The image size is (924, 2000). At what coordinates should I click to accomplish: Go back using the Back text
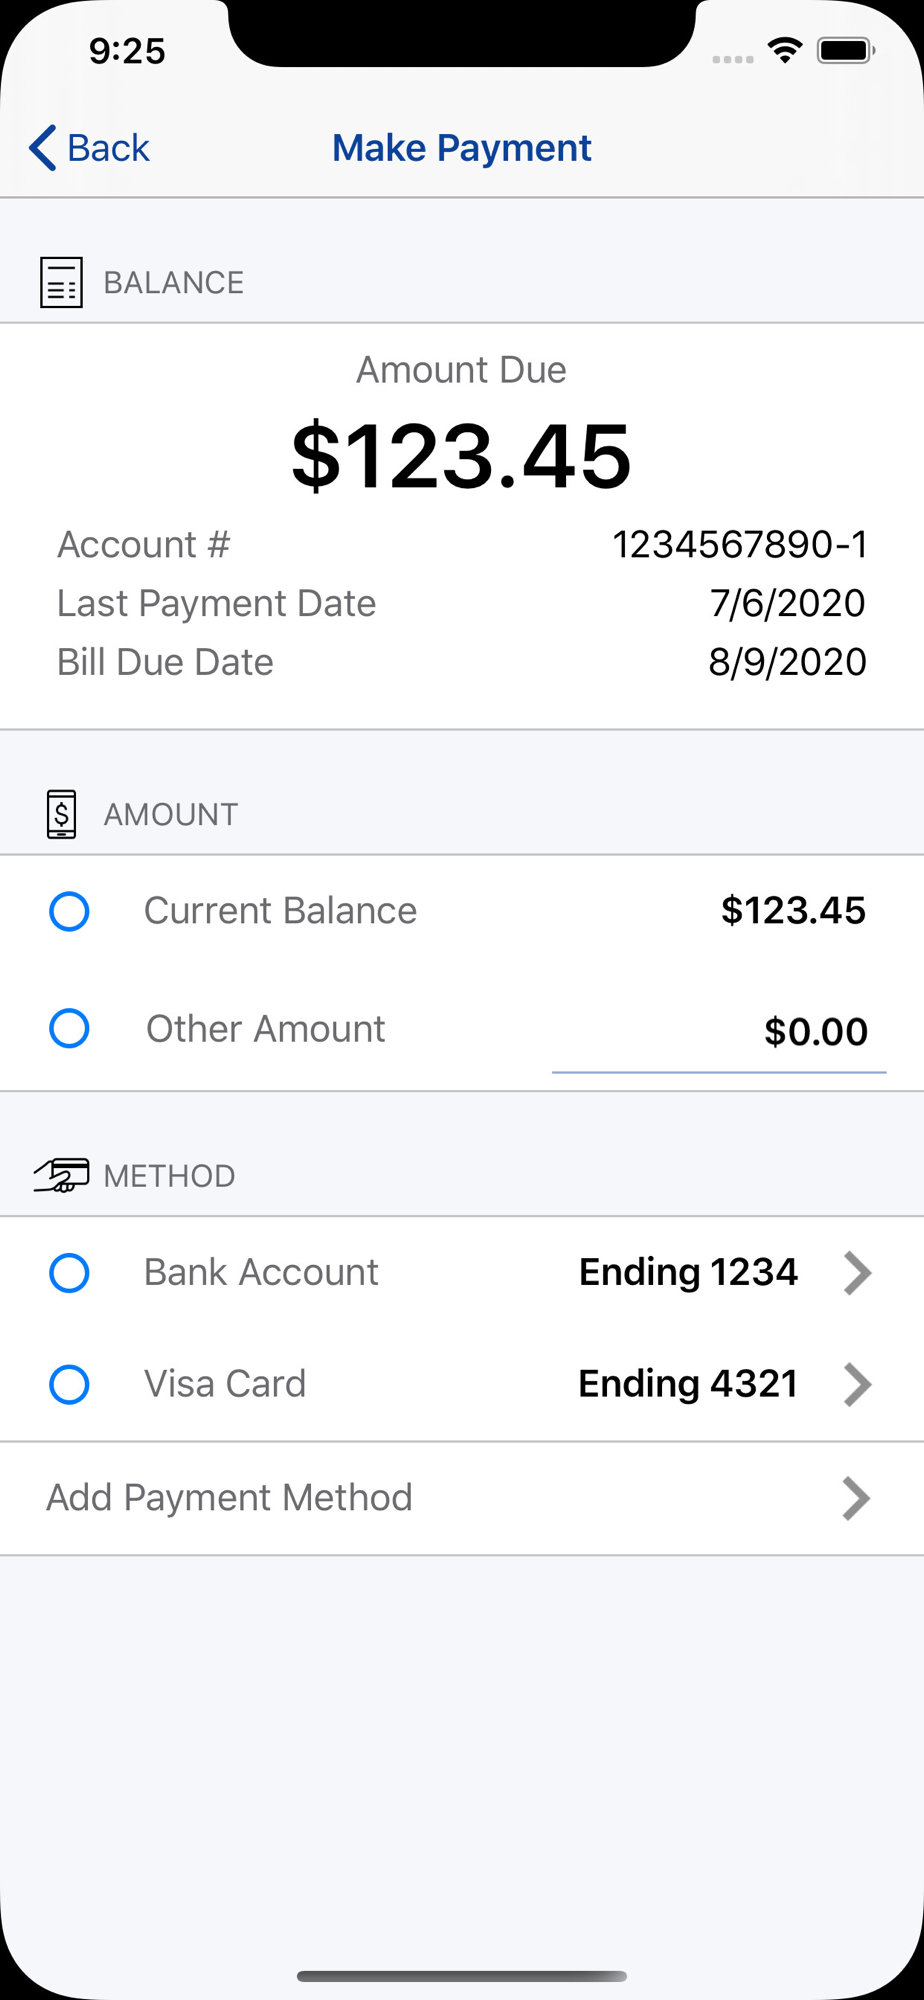108,148
